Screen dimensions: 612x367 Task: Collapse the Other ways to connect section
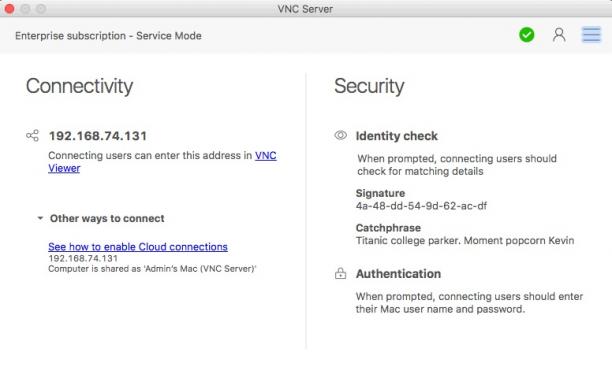[x=40, y=218]
